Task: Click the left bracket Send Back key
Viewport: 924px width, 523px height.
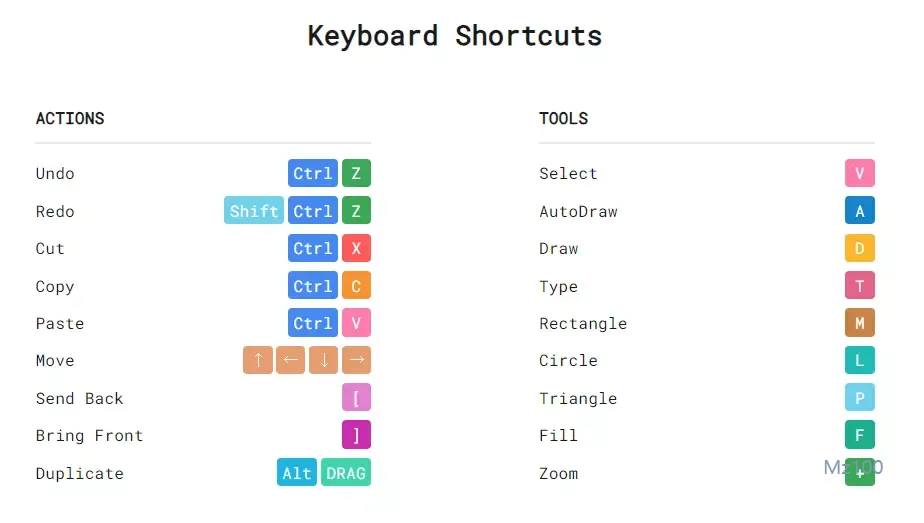Action: [x=356, y=398]
